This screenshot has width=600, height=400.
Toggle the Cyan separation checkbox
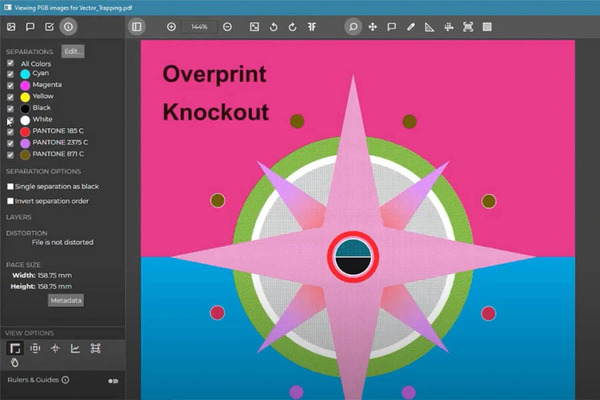(10, 74)
